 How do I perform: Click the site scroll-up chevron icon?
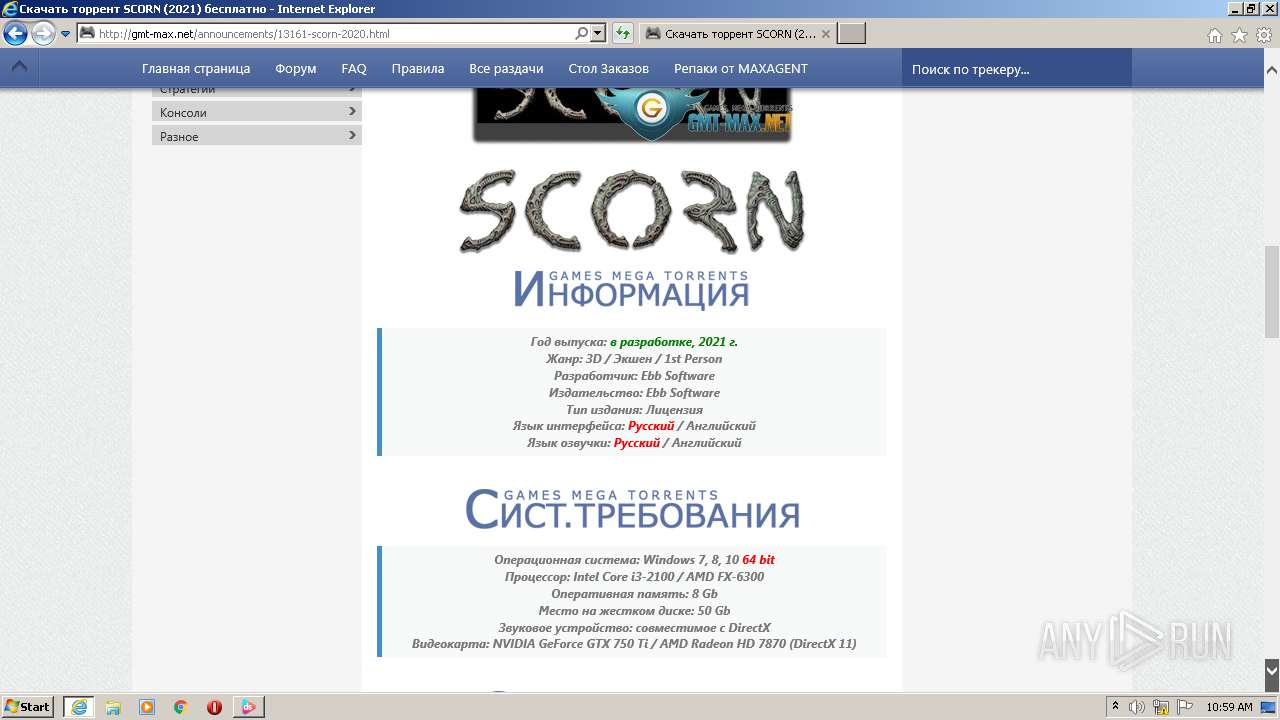click(x=19, y=68)
